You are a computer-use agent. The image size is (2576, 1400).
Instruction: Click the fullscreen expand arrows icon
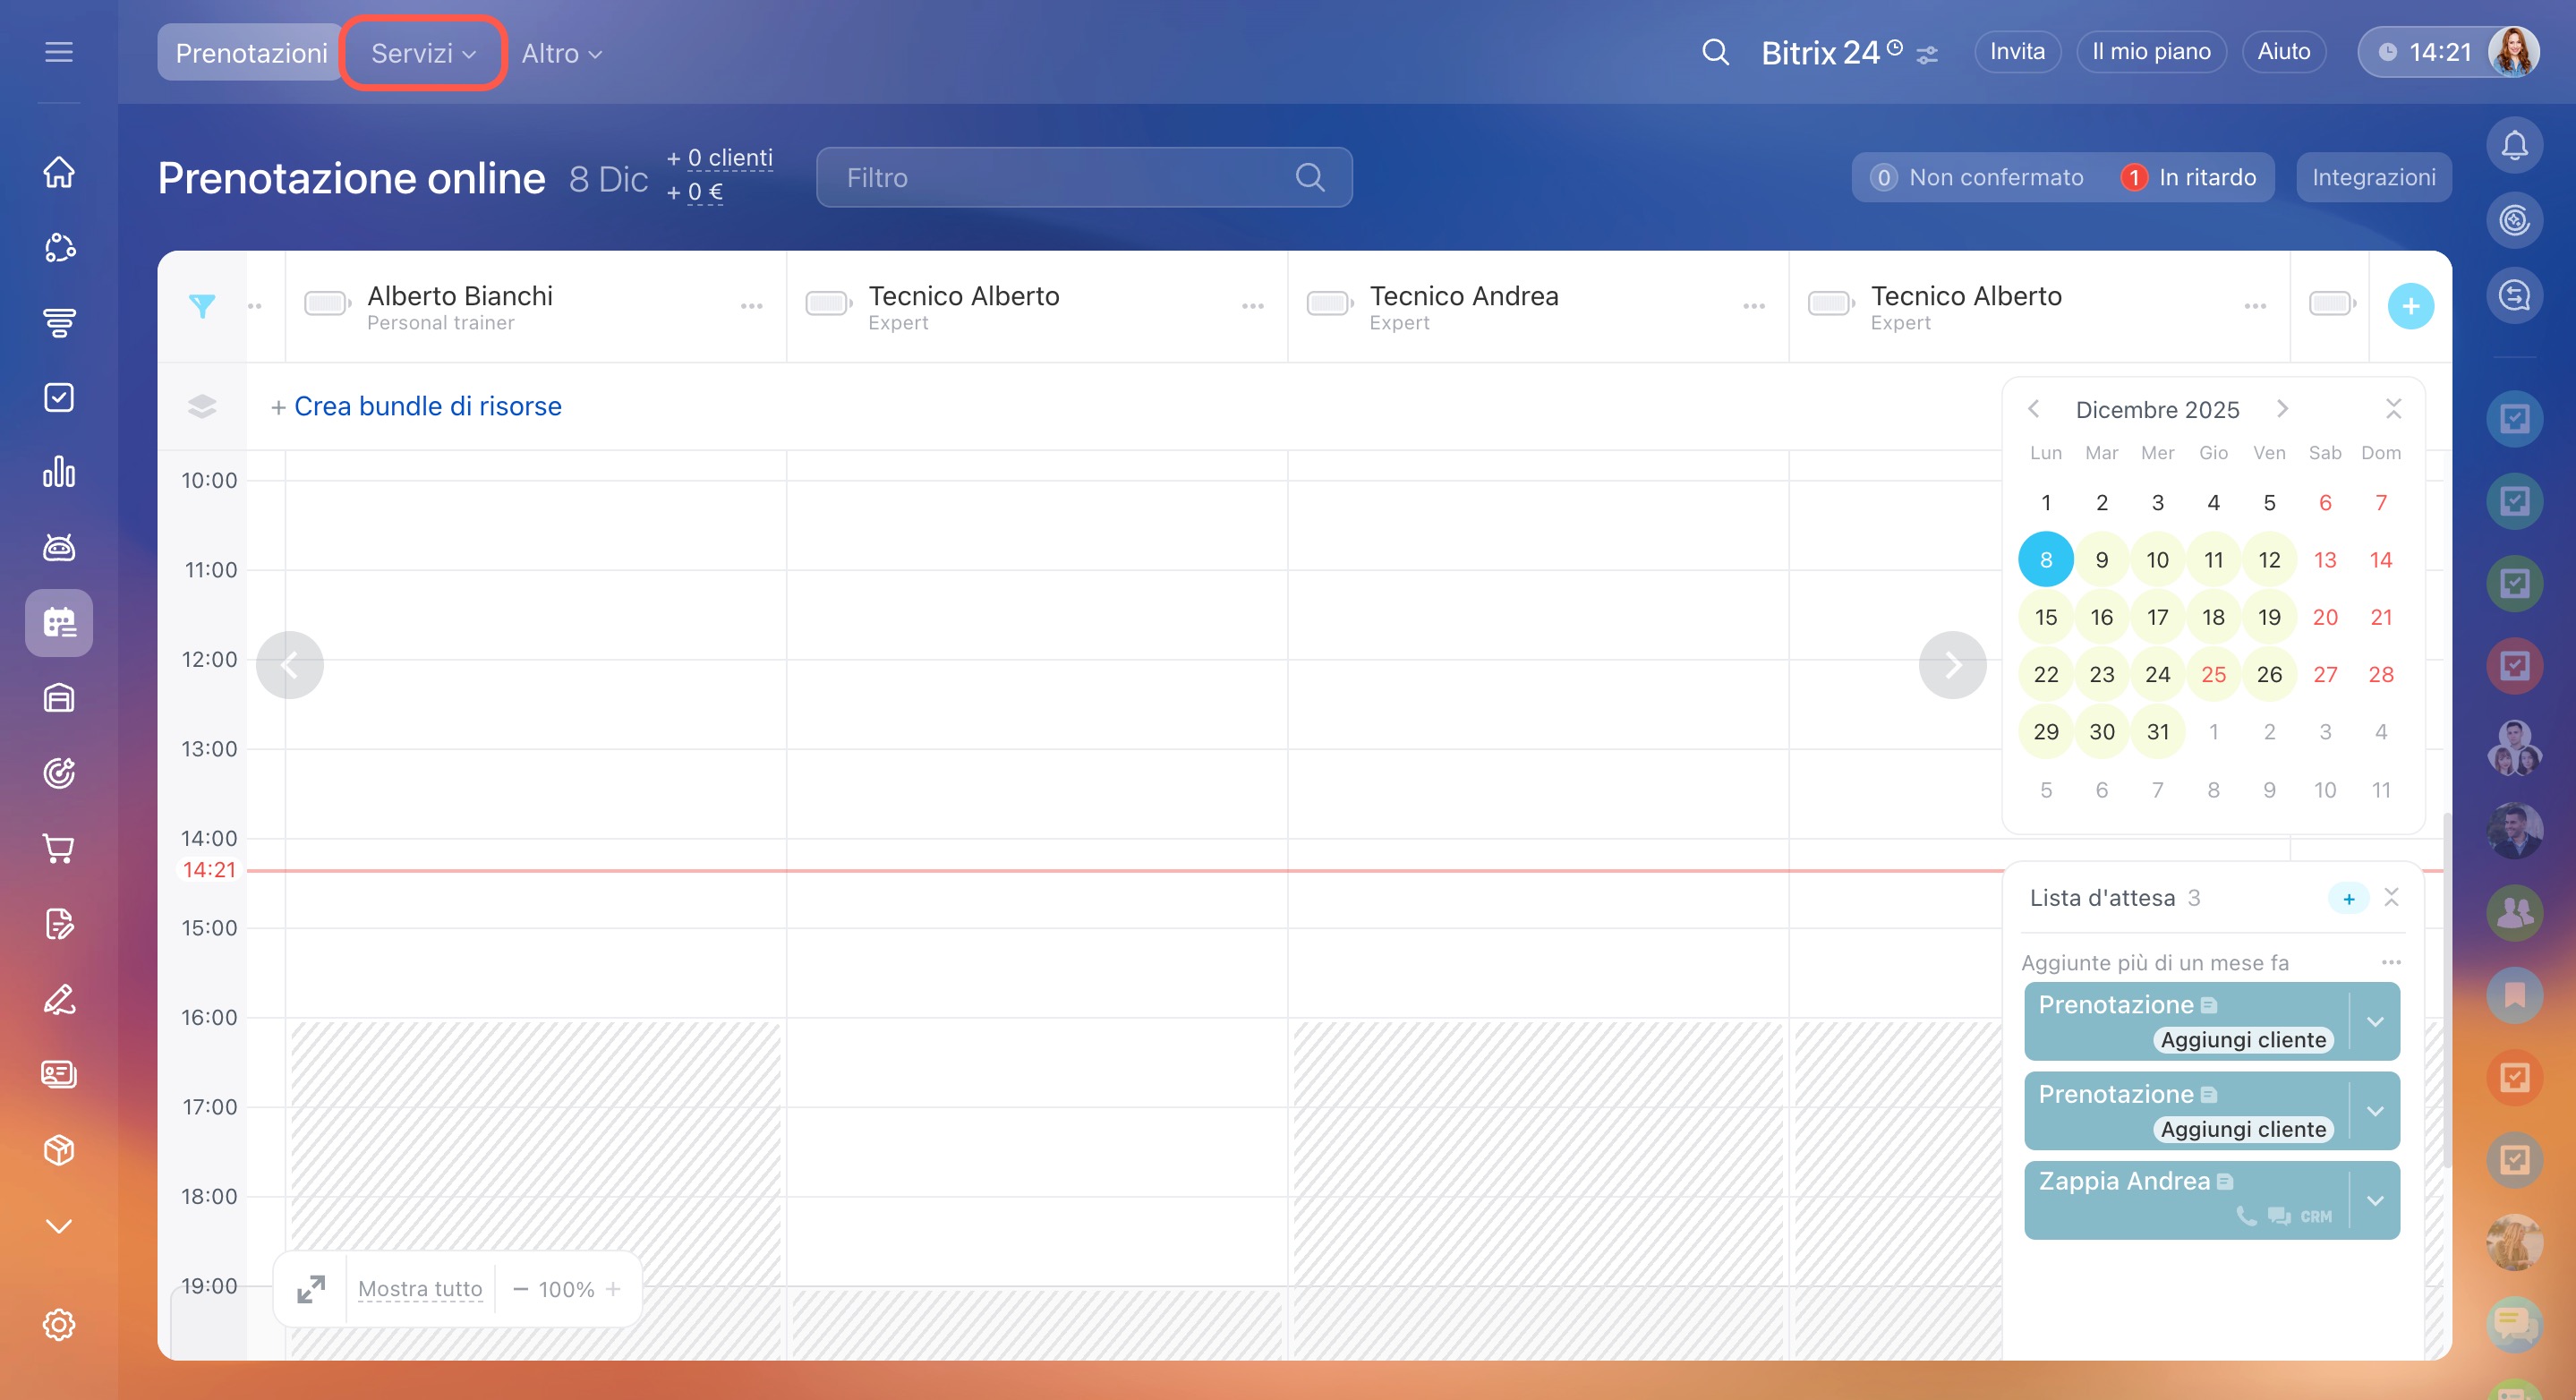311,1289
